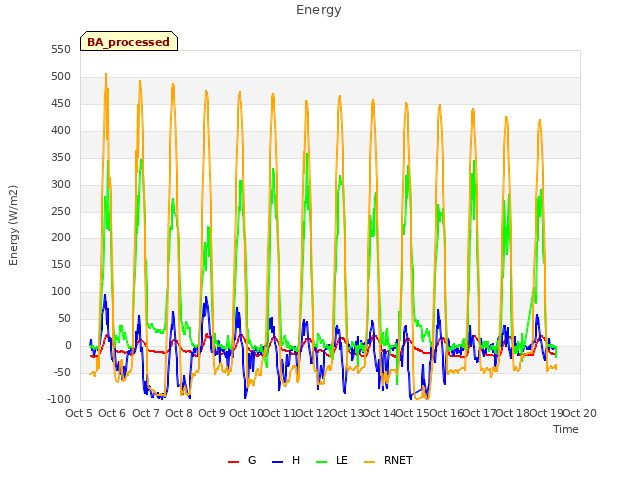Click the -100 y-axis tick label
This screenshot has height=480, width=640.
(x=59, y=399)
